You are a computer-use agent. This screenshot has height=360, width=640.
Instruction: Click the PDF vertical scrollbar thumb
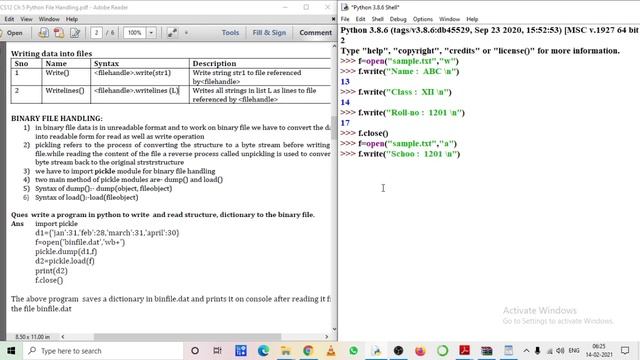334,127
